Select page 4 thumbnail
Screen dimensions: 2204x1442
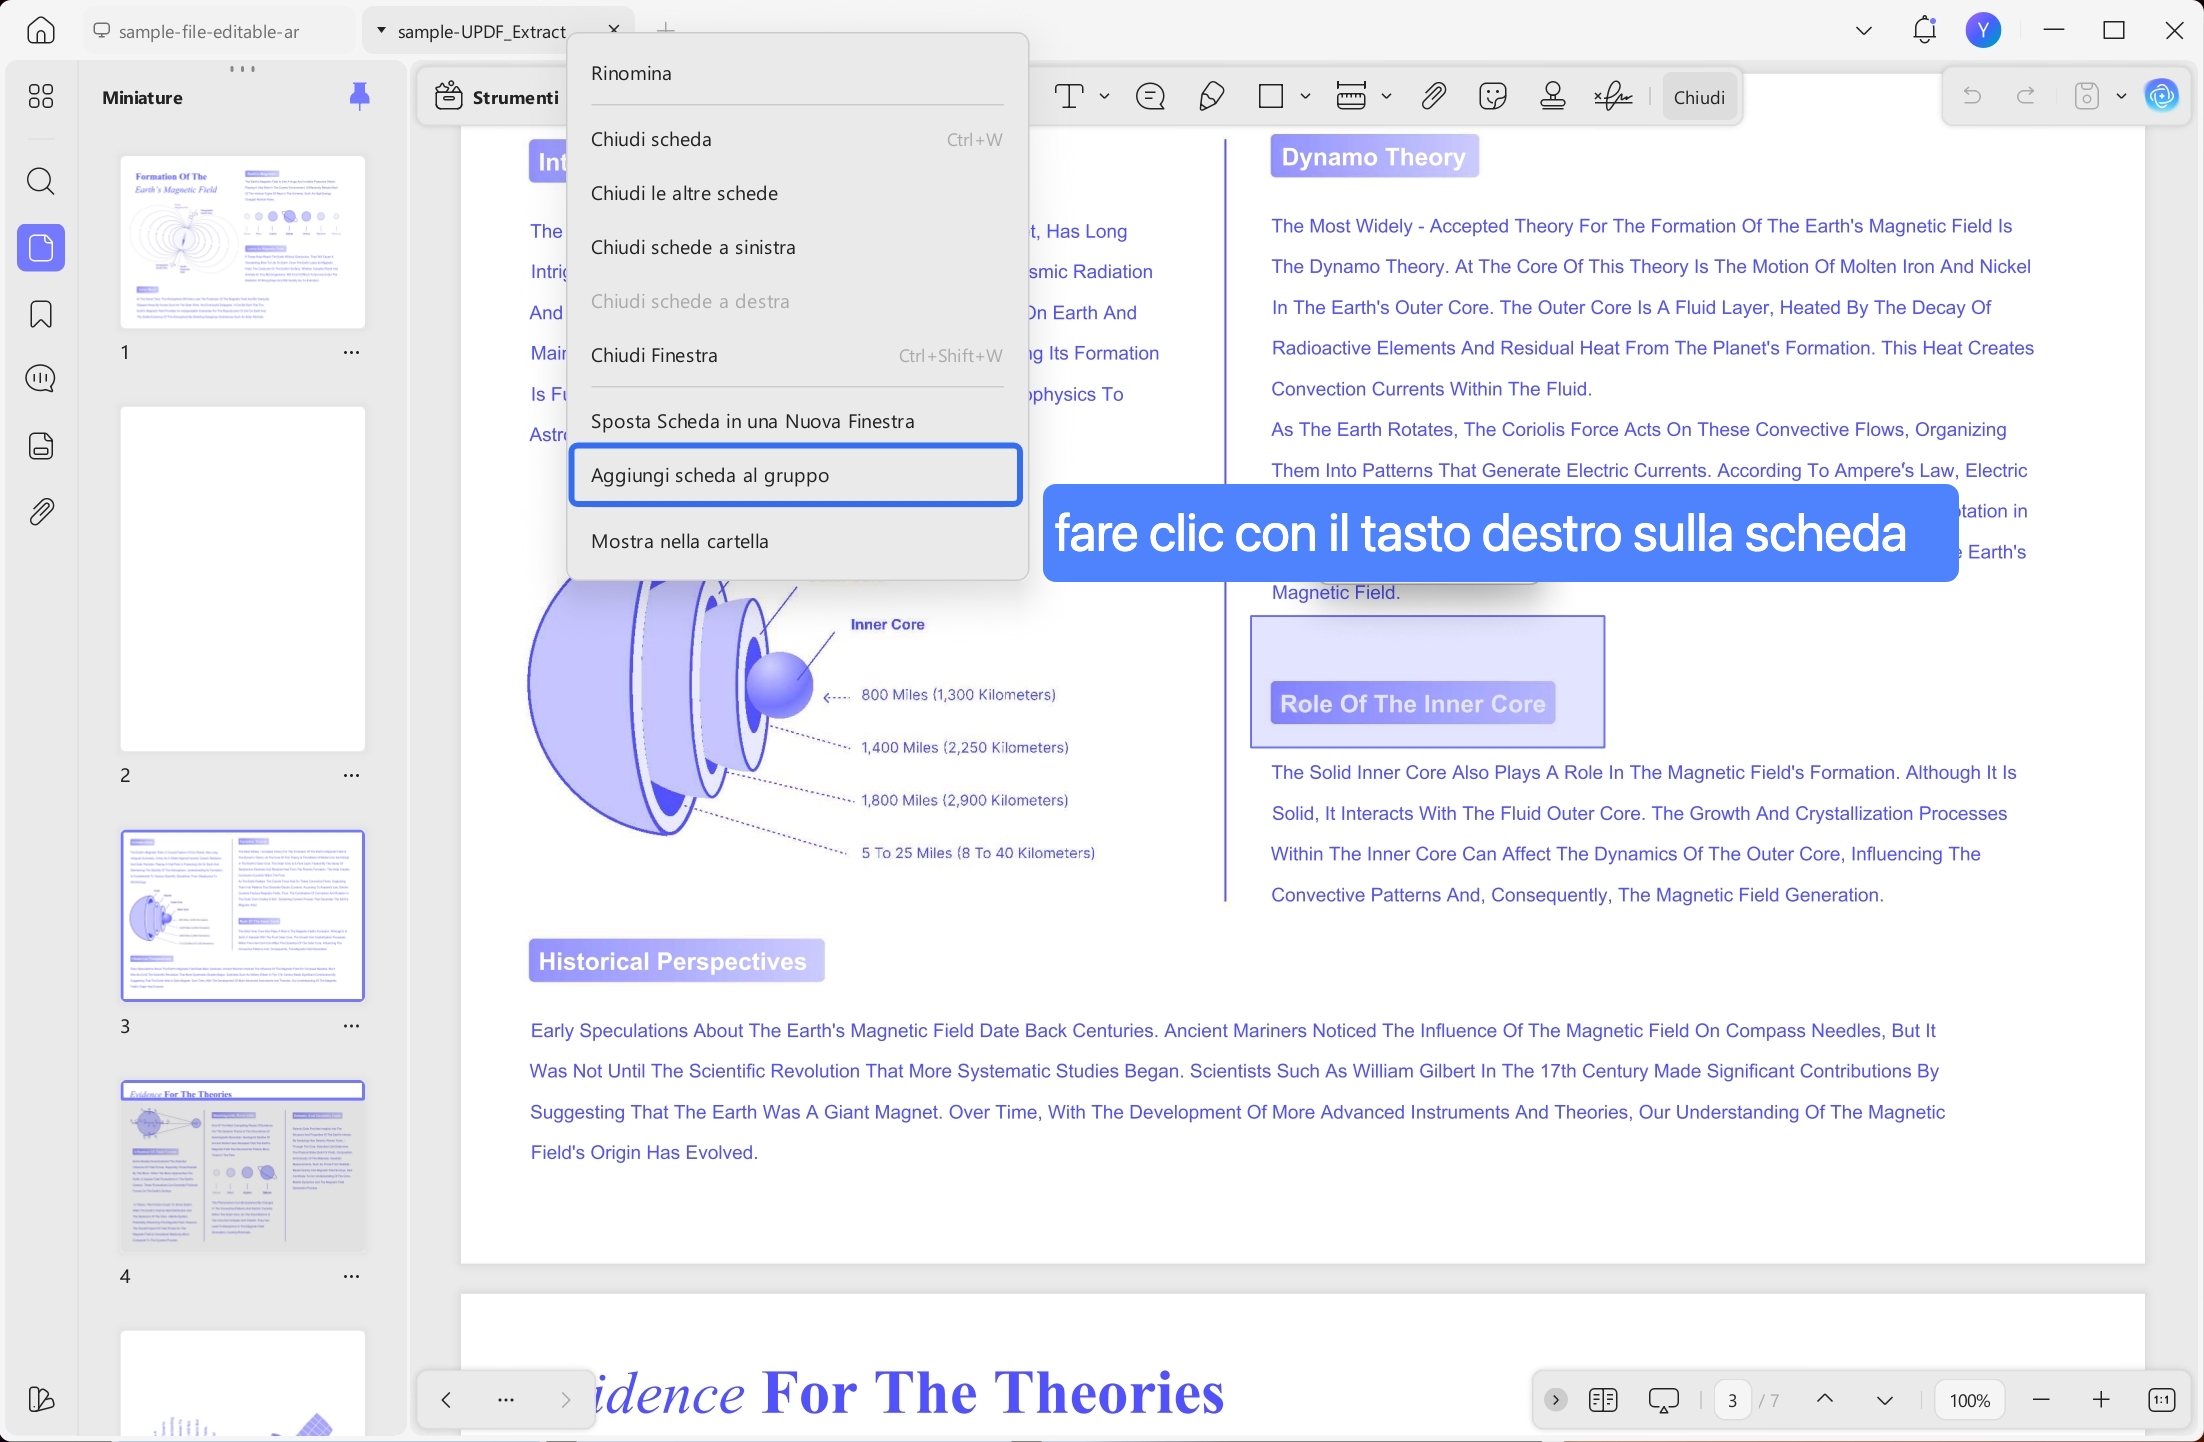[x=243, y=1166]
